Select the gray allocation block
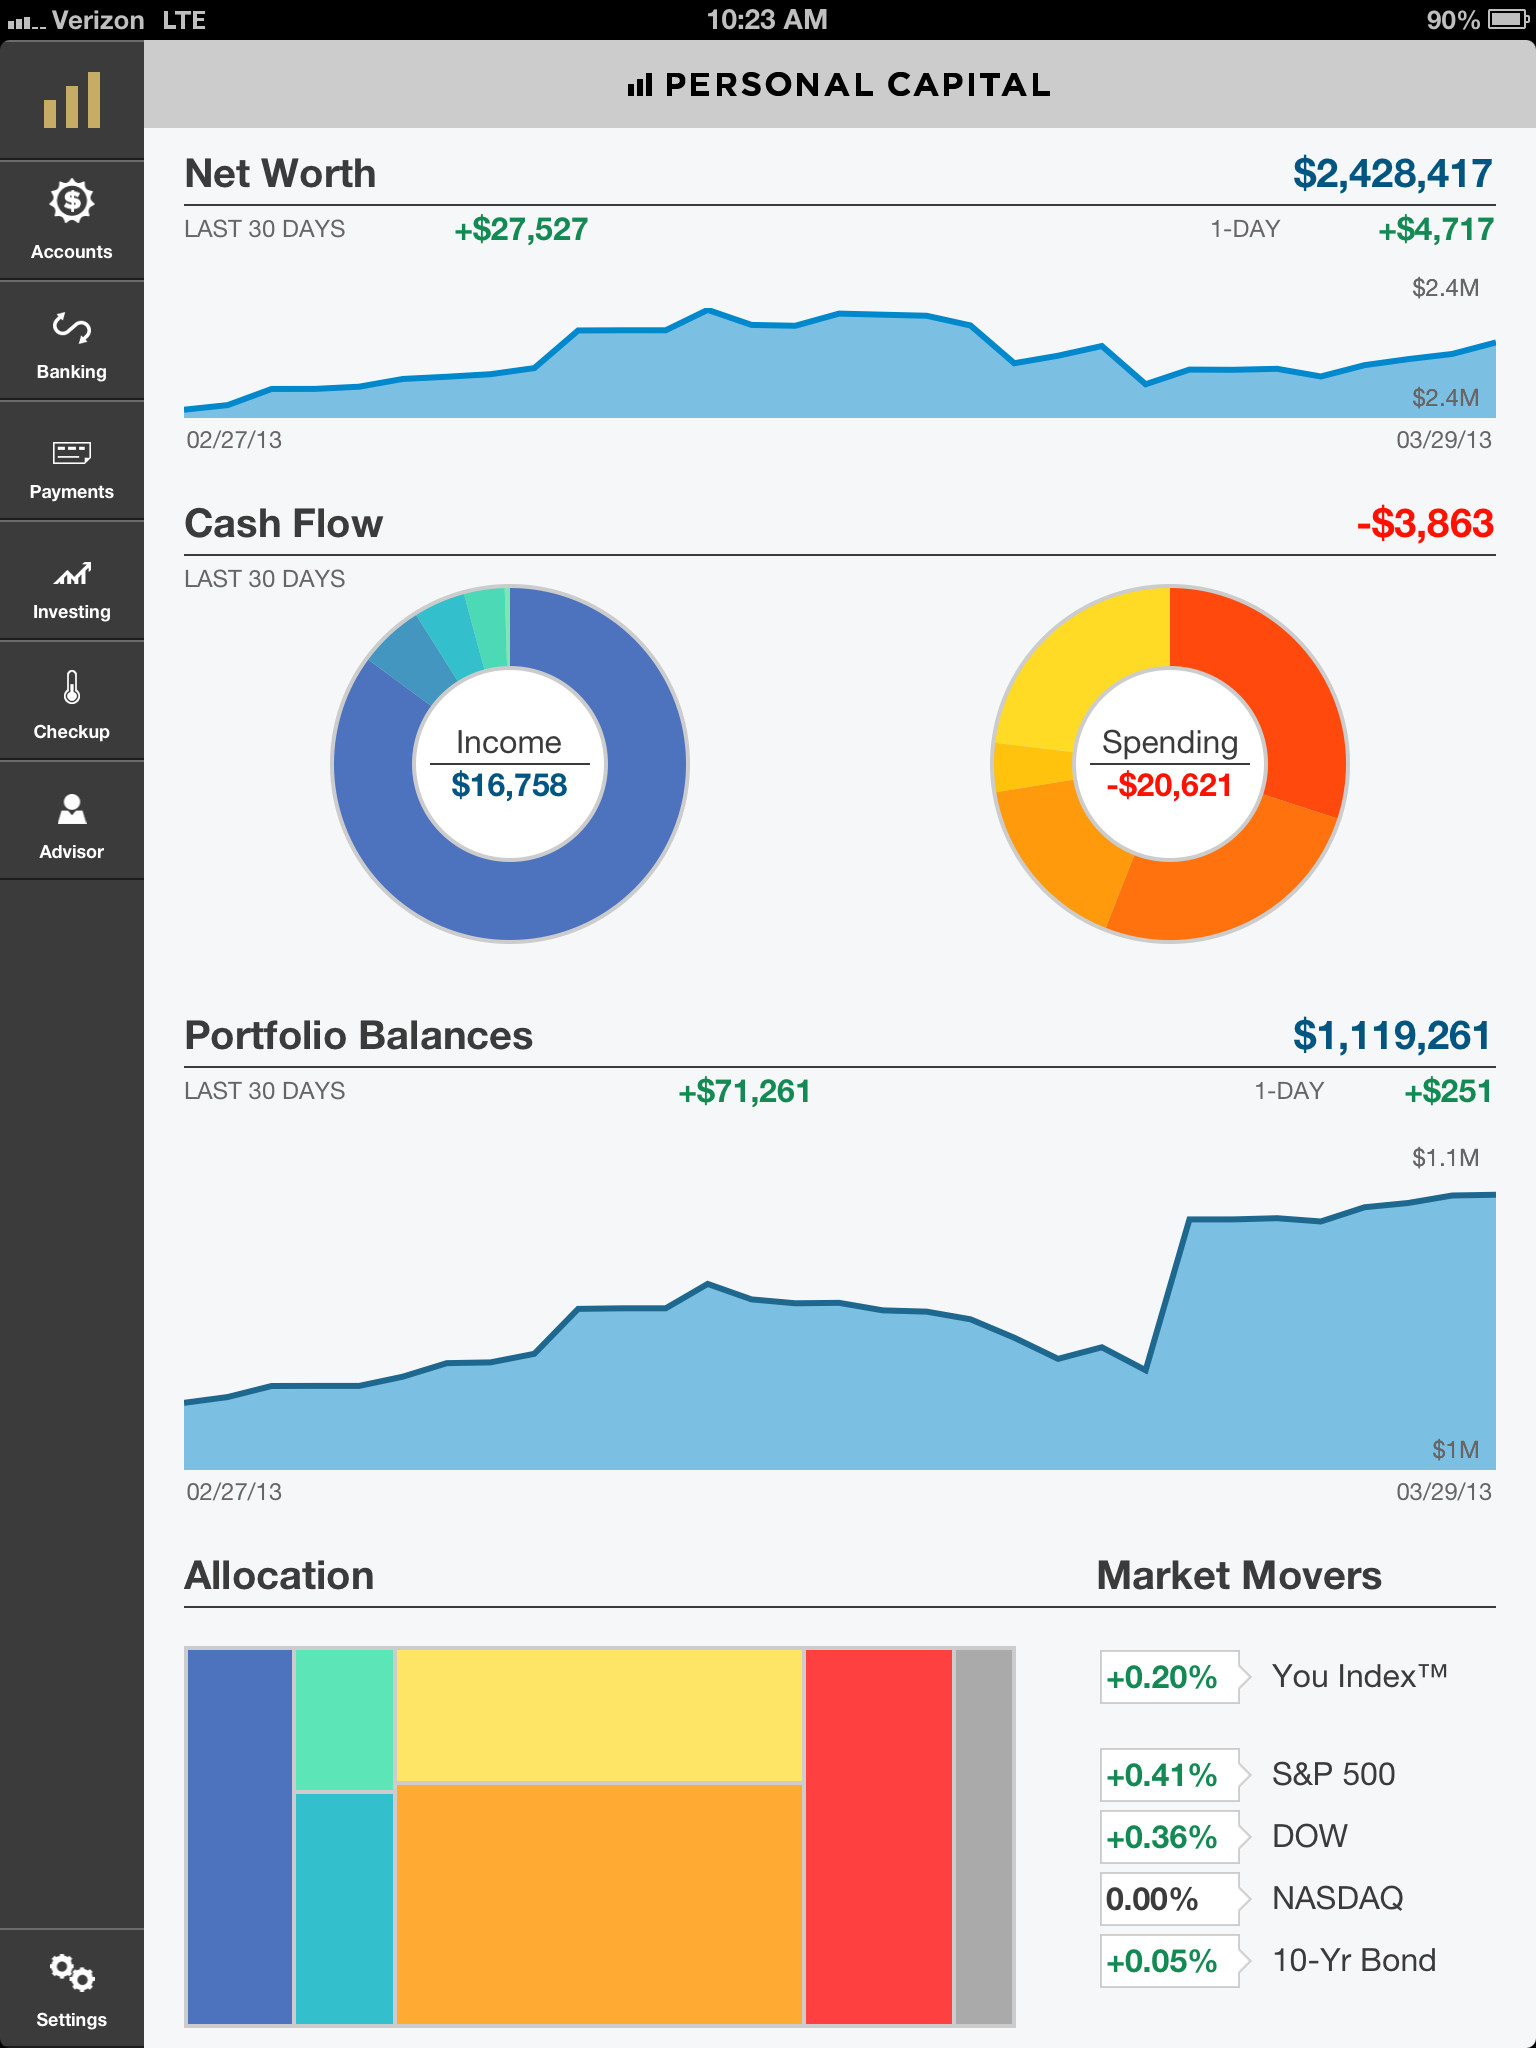Screen dimensions: 1536x2048 tap(984, 1836)
